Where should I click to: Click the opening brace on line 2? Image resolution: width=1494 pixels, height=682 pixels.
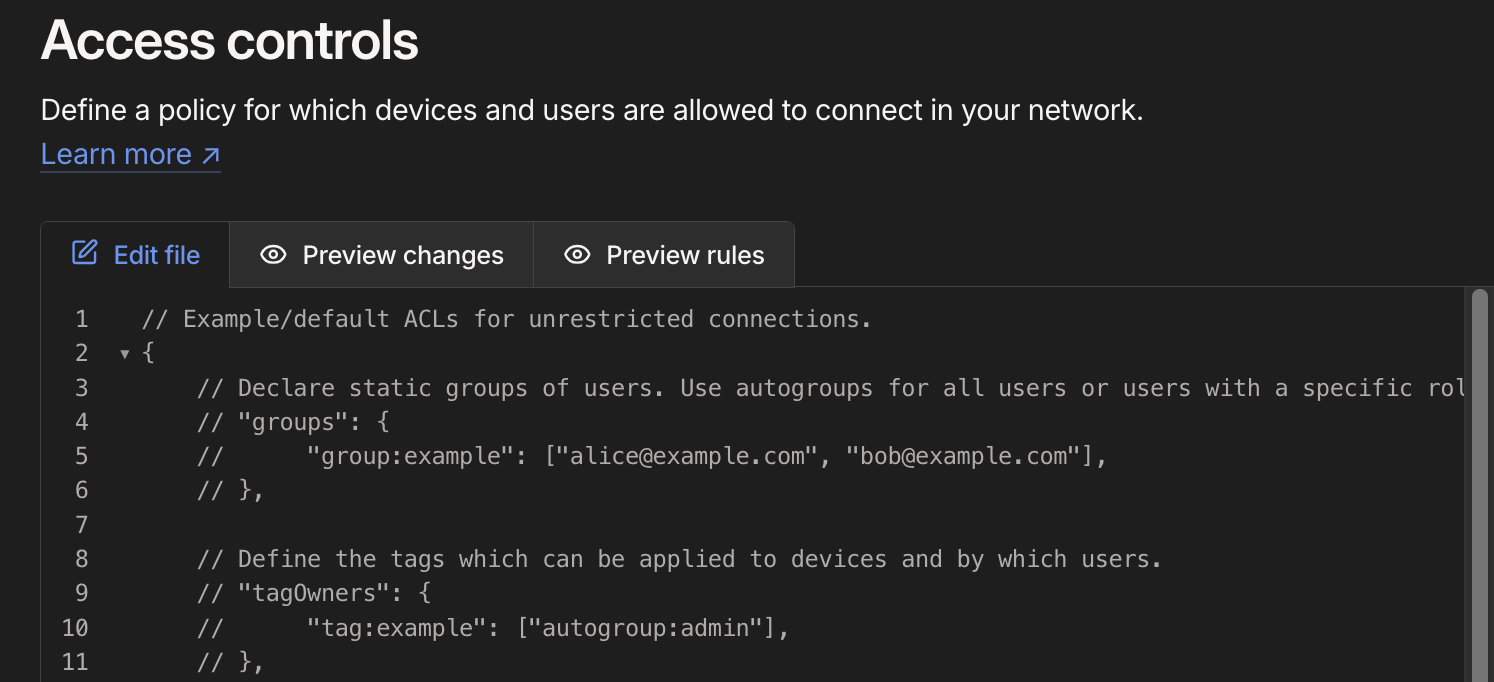tap(148, 353)
